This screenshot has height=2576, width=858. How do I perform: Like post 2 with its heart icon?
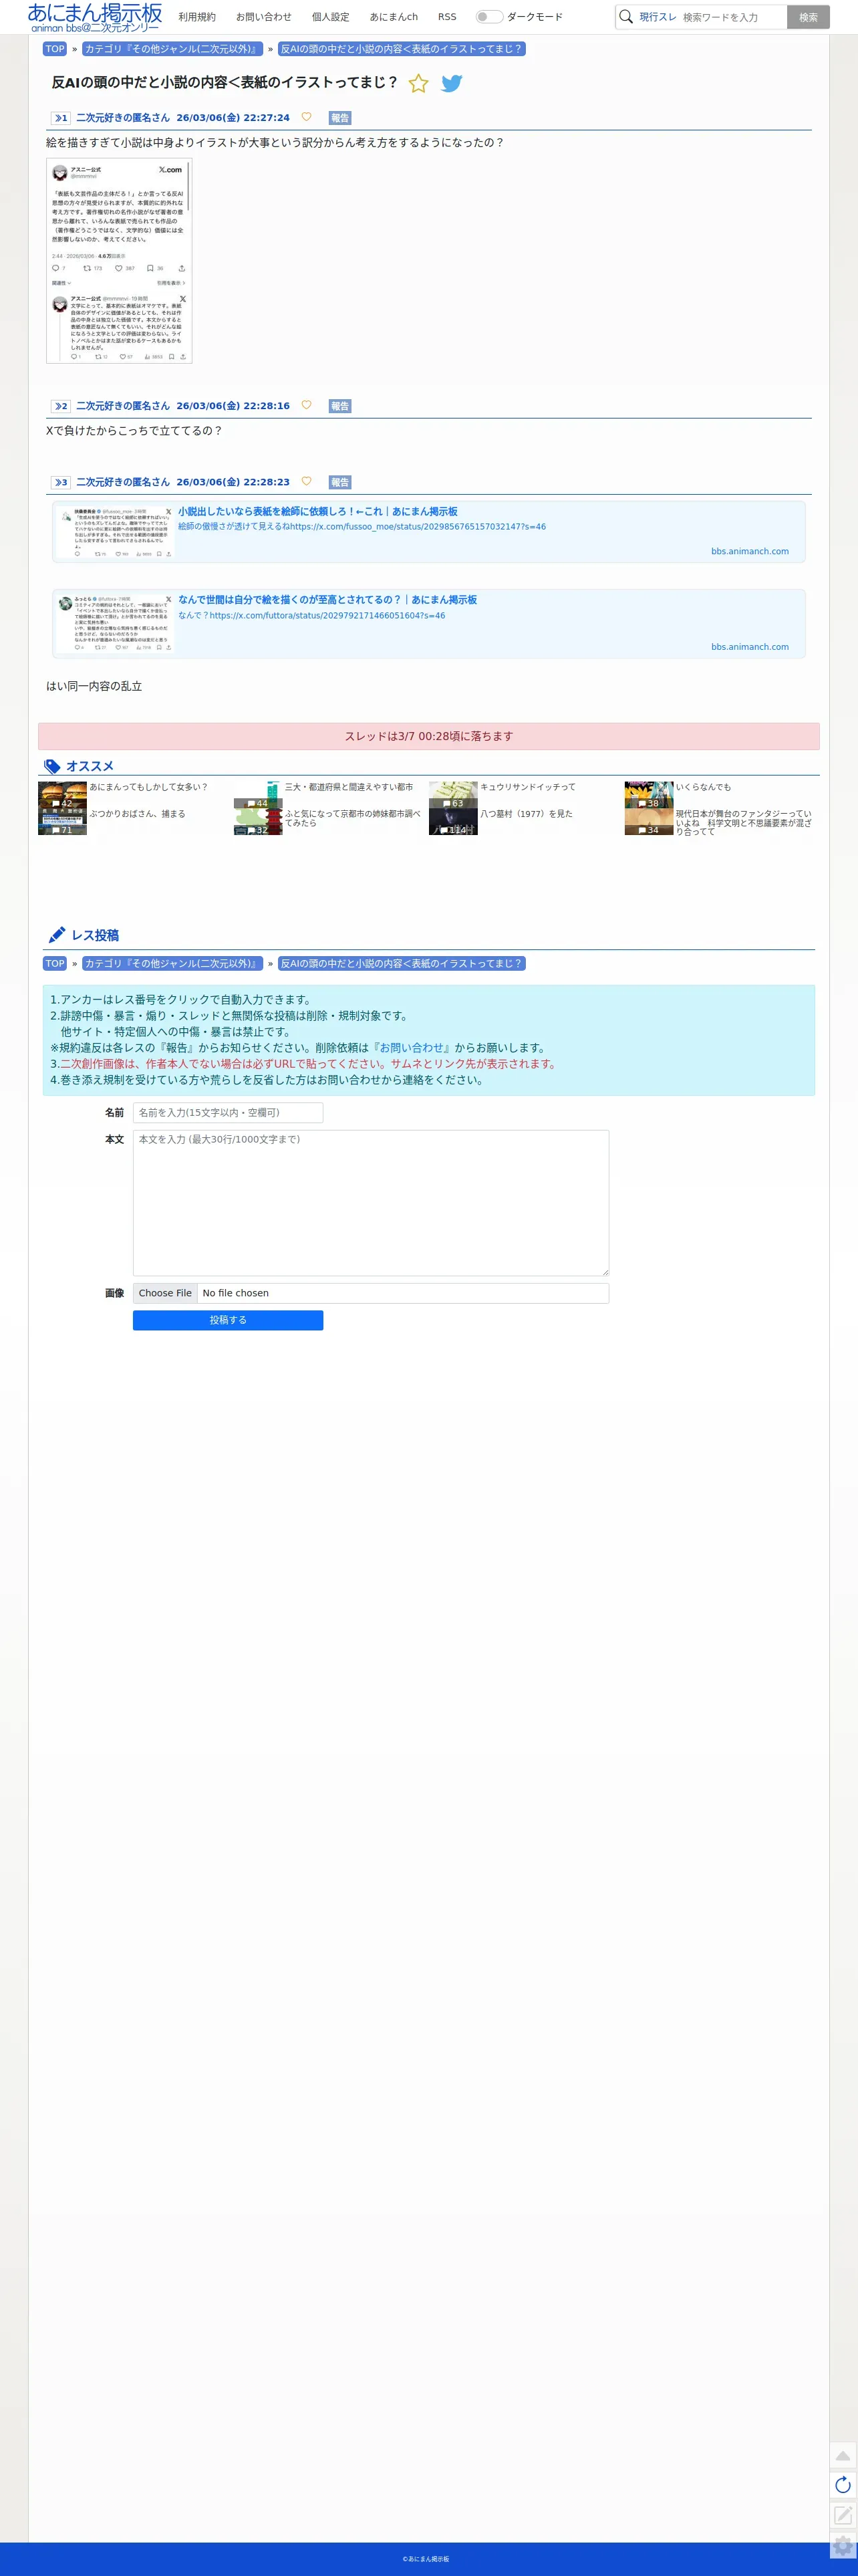[306, 405]
